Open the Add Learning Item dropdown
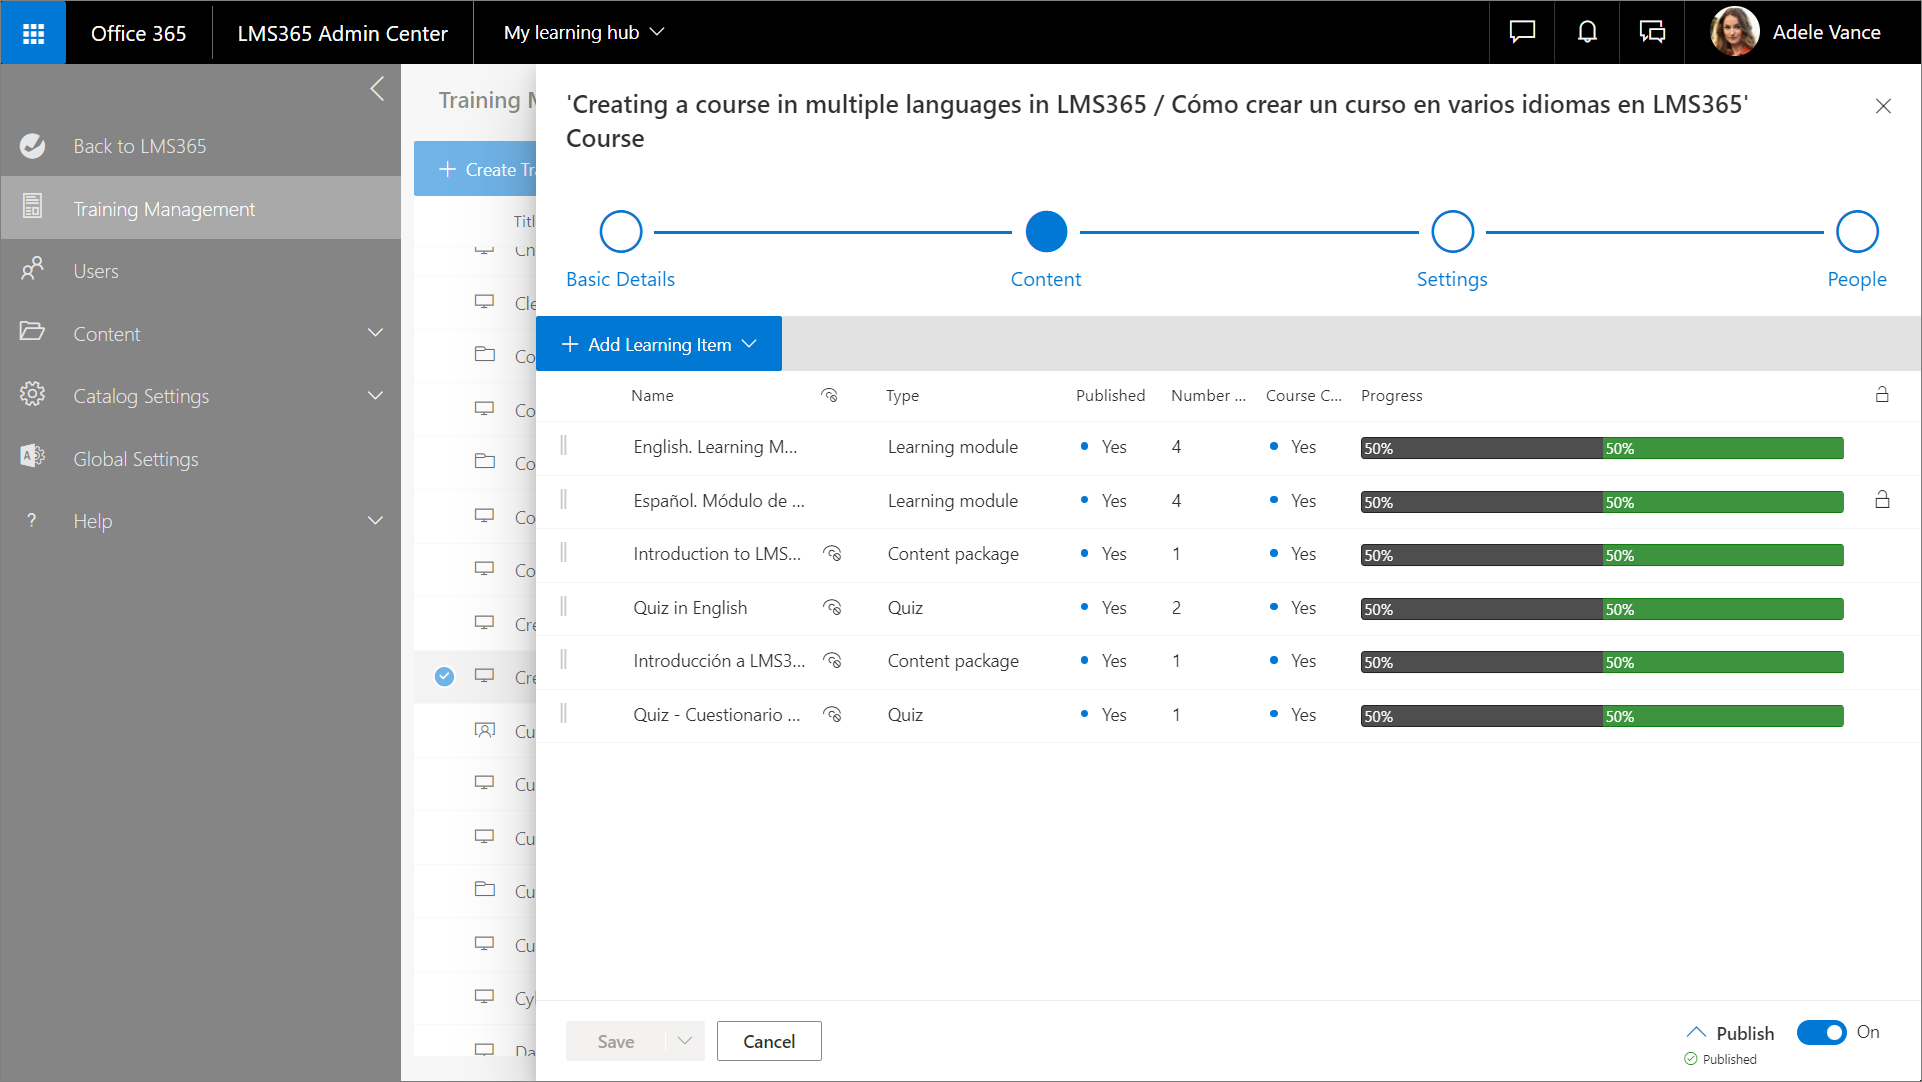Screen dimensions: 1922x1082 [659, 344]
